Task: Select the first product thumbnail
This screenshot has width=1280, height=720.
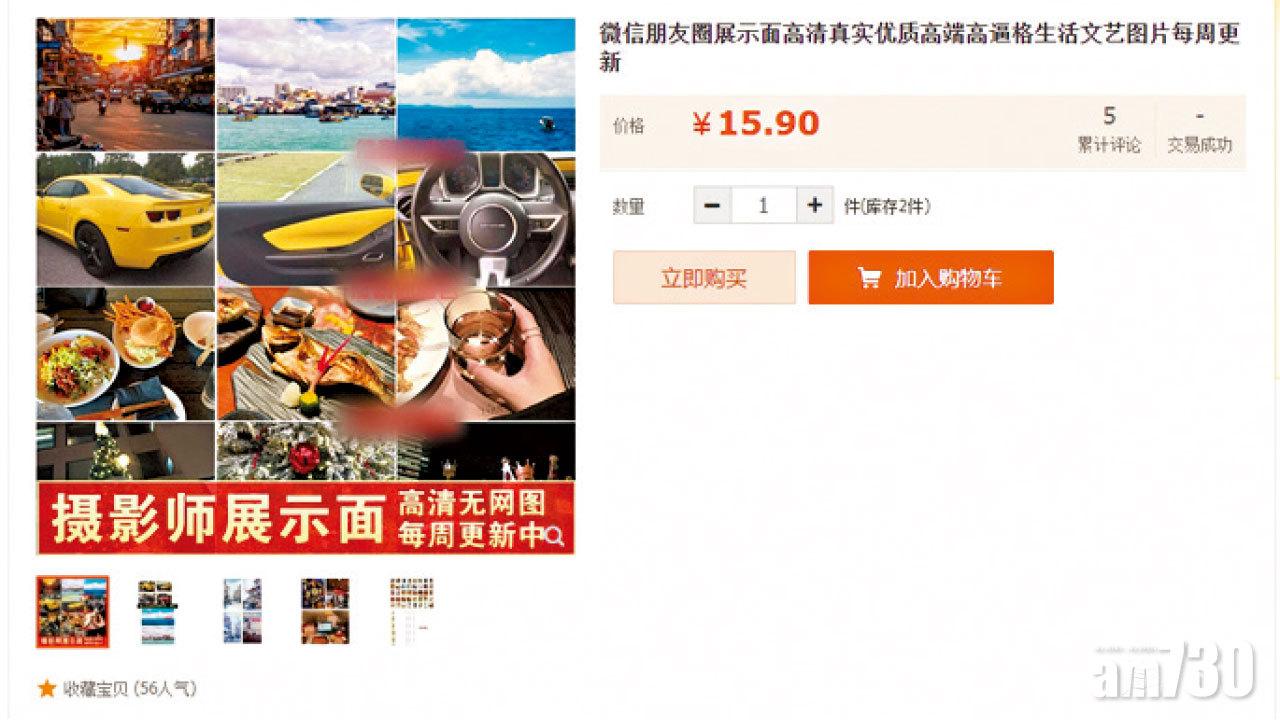Action: coord(73,611)
